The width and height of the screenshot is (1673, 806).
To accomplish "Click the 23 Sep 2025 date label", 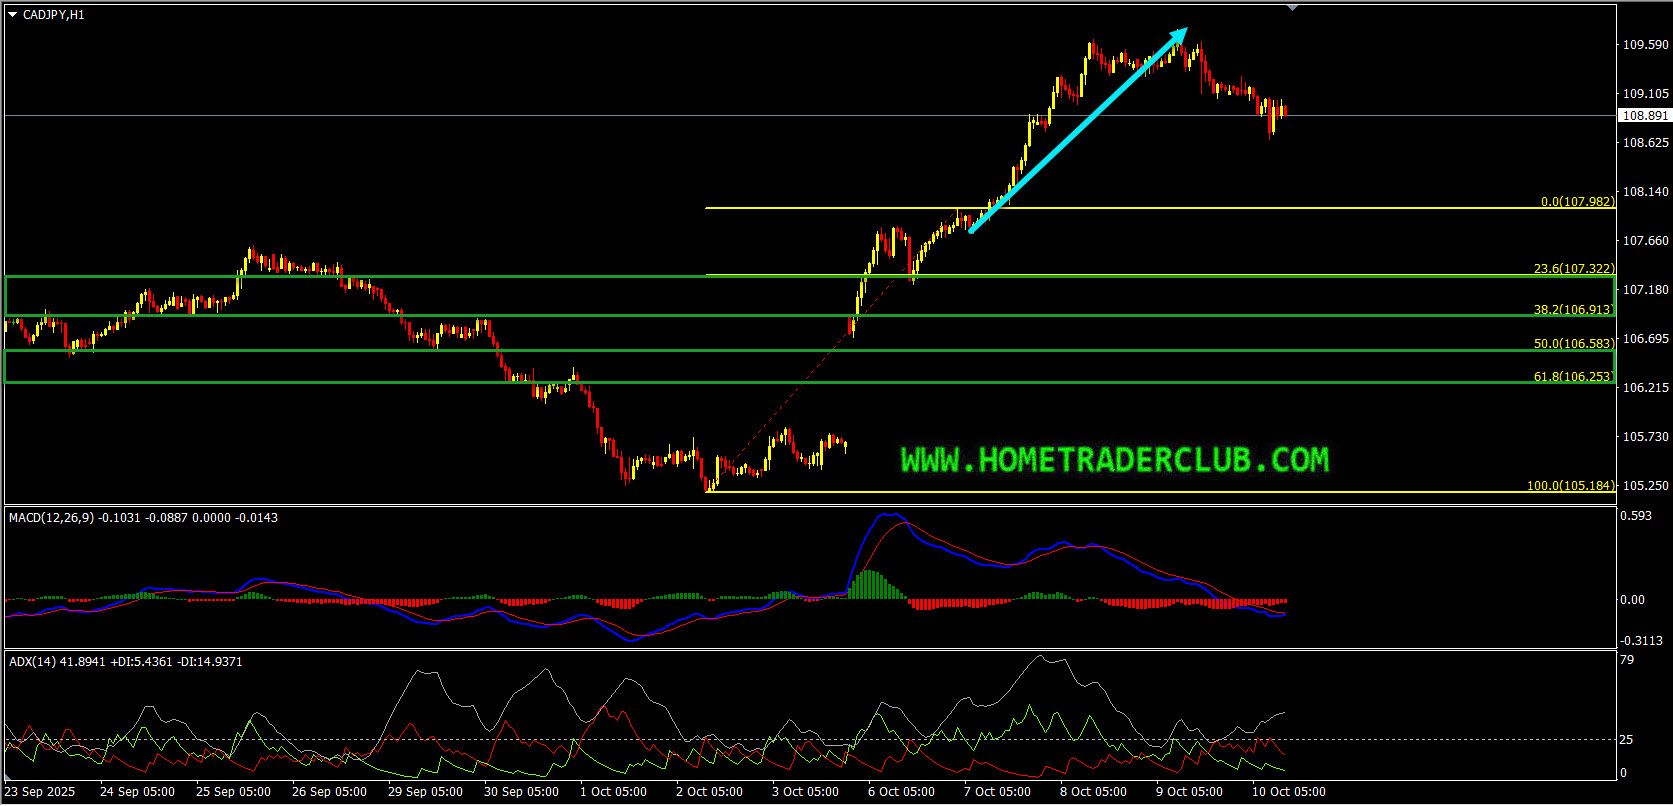I will (x=40, y=792).
